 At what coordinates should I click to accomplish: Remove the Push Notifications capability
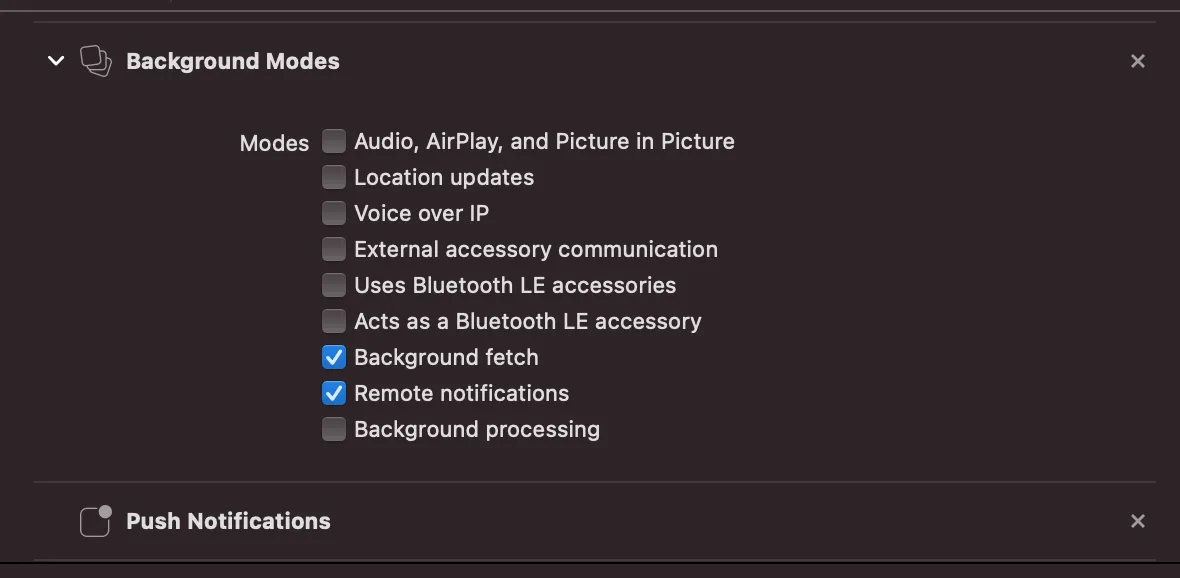point(1137,521)
